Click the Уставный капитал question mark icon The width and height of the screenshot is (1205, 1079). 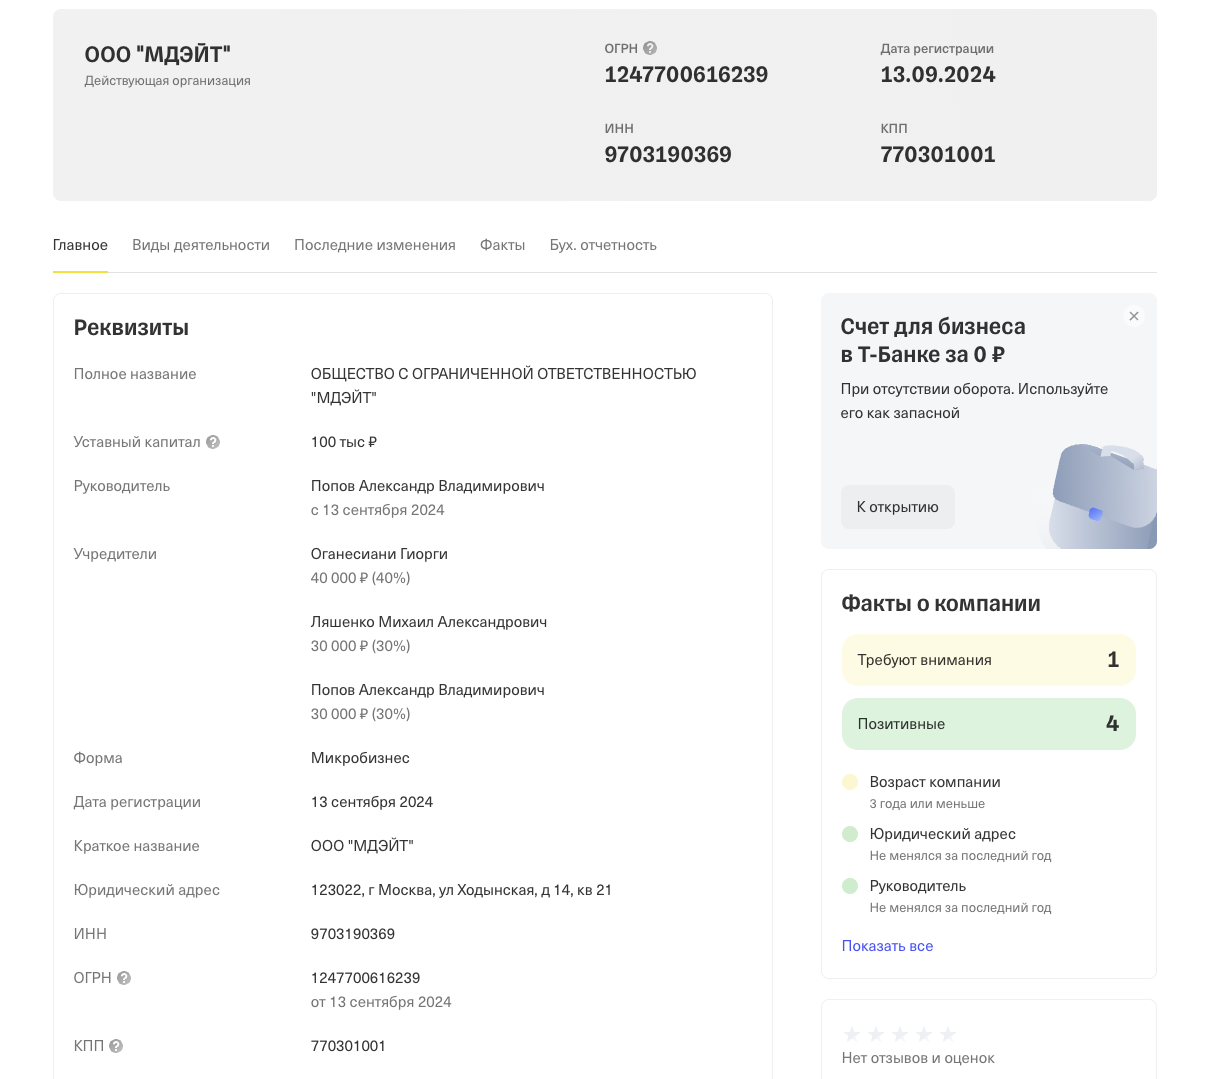tap(213, 441)
